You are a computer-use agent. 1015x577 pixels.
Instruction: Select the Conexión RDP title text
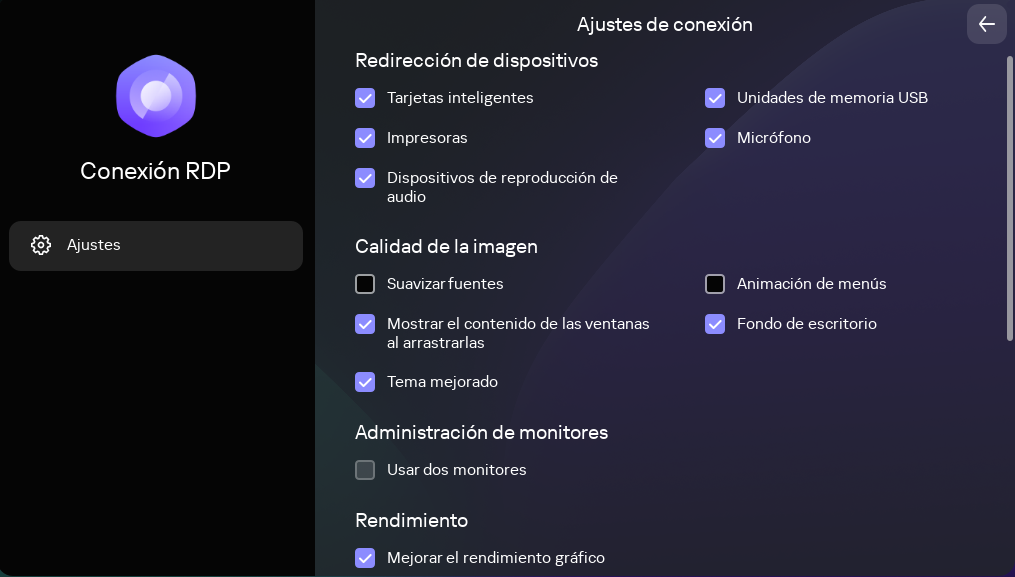pyautogui.click(x=155, y=171)
